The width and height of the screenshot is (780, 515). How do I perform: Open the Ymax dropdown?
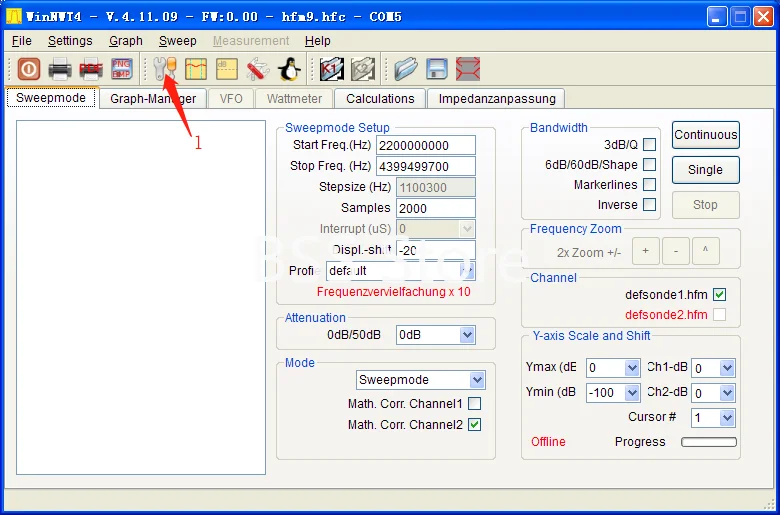coord(613,368)
